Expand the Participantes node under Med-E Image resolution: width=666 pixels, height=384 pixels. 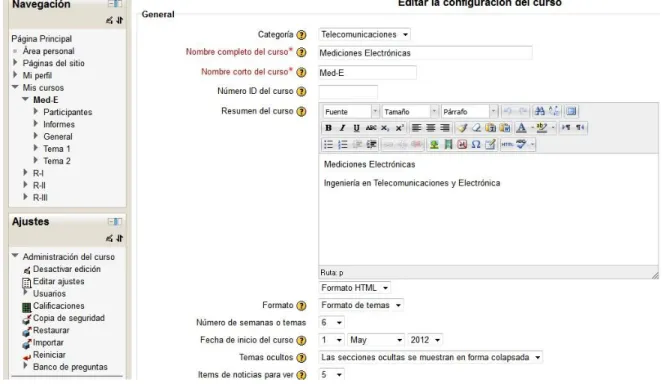pos(36,112)
